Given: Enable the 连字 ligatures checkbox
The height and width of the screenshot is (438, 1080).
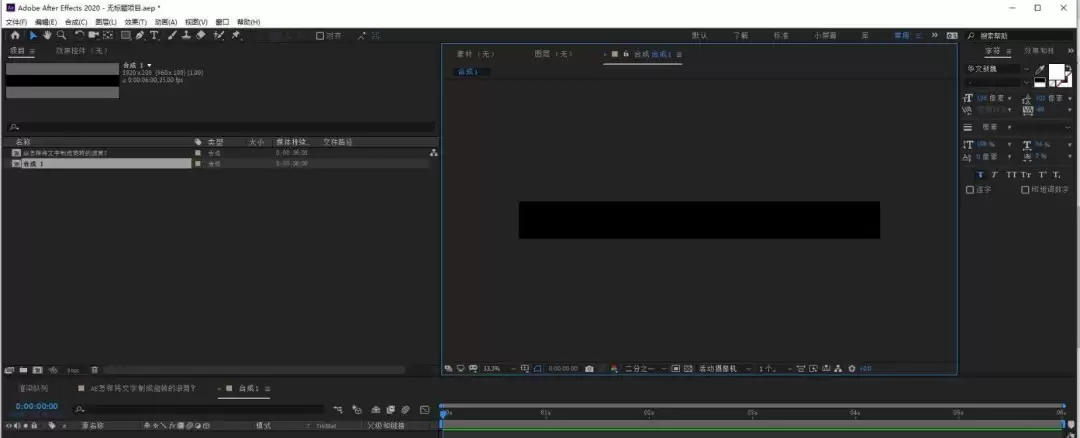Looking at the screenshot, I should click(970, 189).
